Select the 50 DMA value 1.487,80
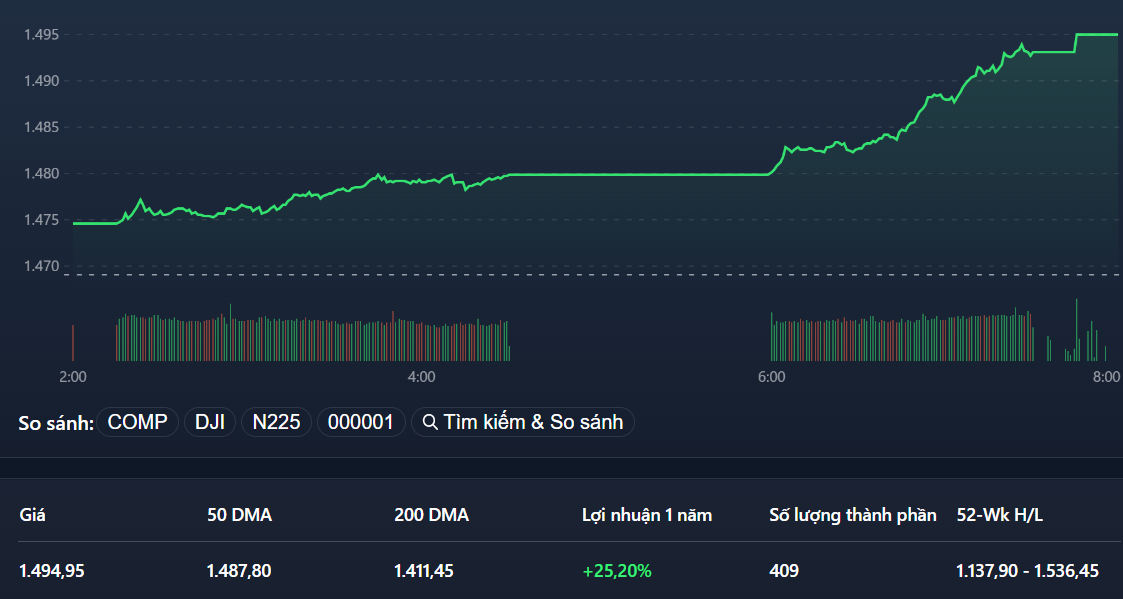Viewport: 1123px width, 599px height. click(x=239, y=571)
